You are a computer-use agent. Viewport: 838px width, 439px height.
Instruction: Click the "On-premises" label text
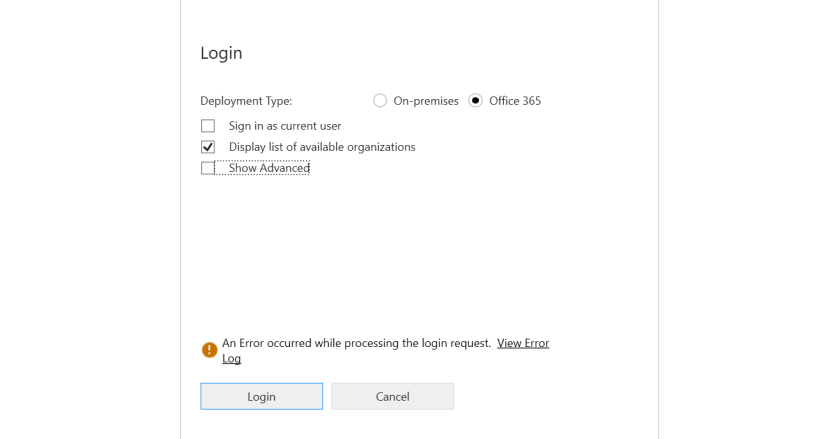[426, 101]
